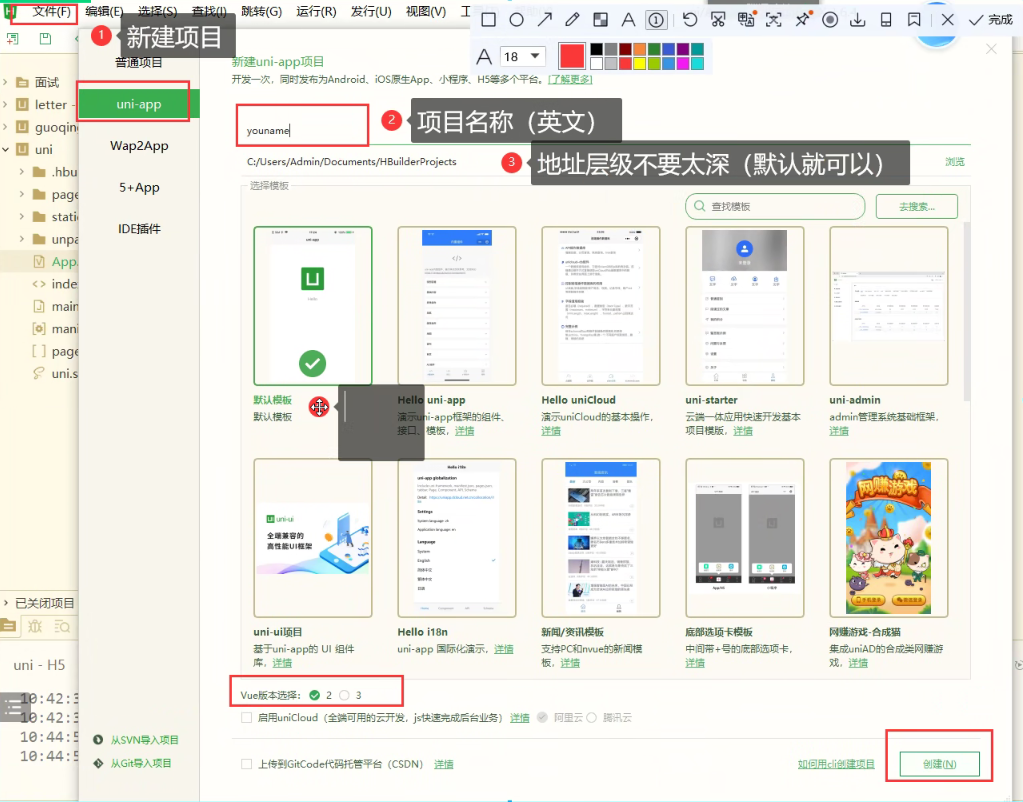Screen dimensions: 1023x802
Task: Start screen recording with record icon
Action: pos(830,20)
